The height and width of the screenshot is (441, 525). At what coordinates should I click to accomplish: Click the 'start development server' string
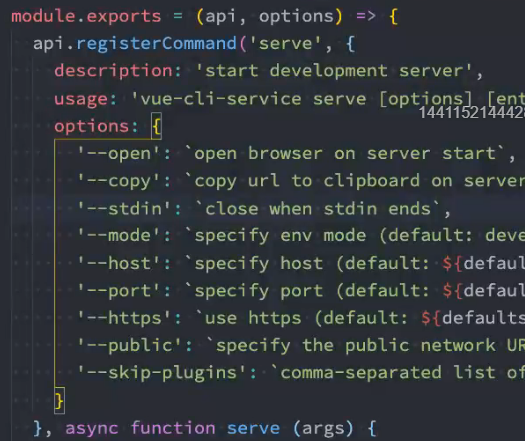coord(334,71)
